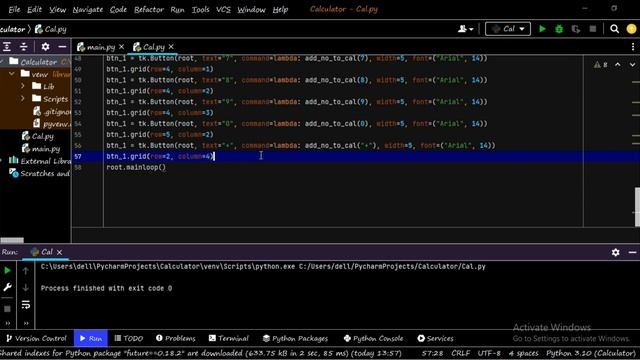
Task: Change the UTF-8 file encoding
Action: [x=489, y=353]
